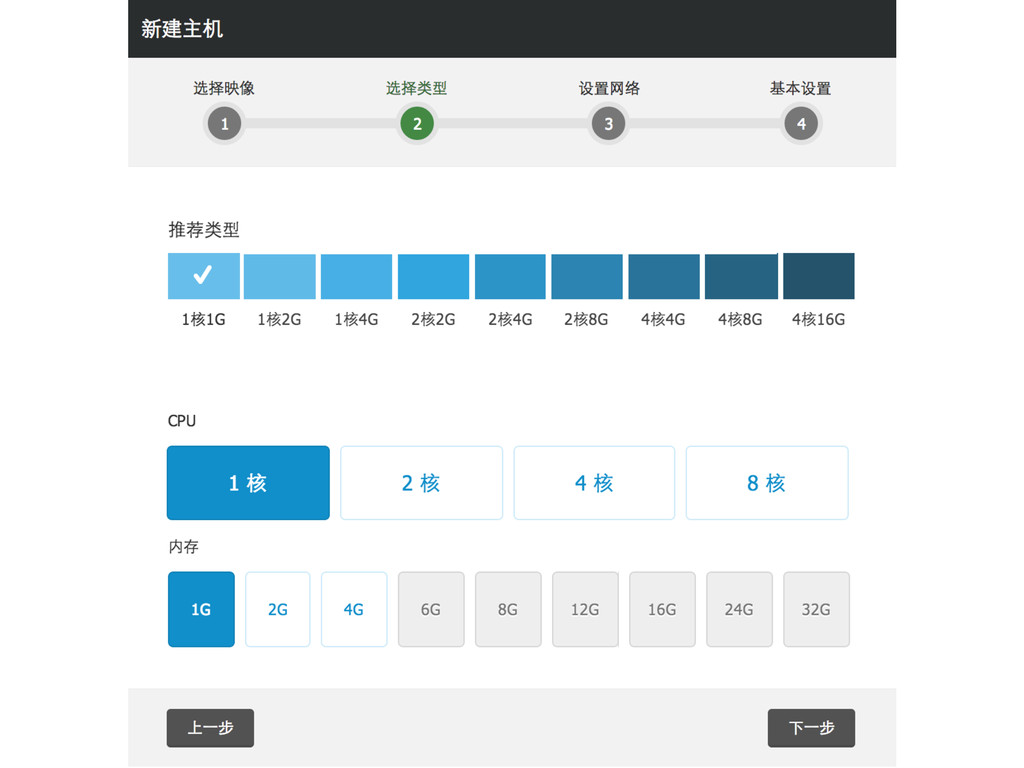Image resolution: width=1024 pixels, height=768 pixels.
Task: Choose the 1核4G recommended type swatch
Action: (x=357, y=276)
